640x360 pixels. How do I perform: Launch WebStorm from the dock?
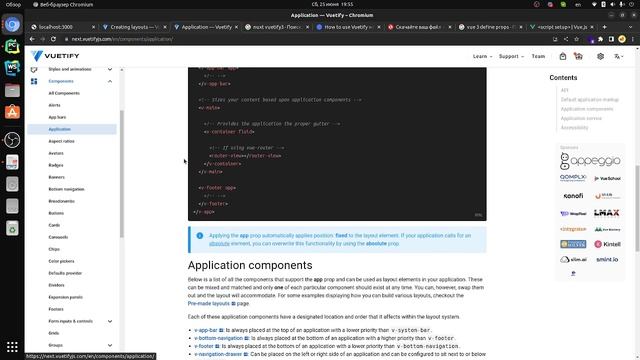point(12,68)
